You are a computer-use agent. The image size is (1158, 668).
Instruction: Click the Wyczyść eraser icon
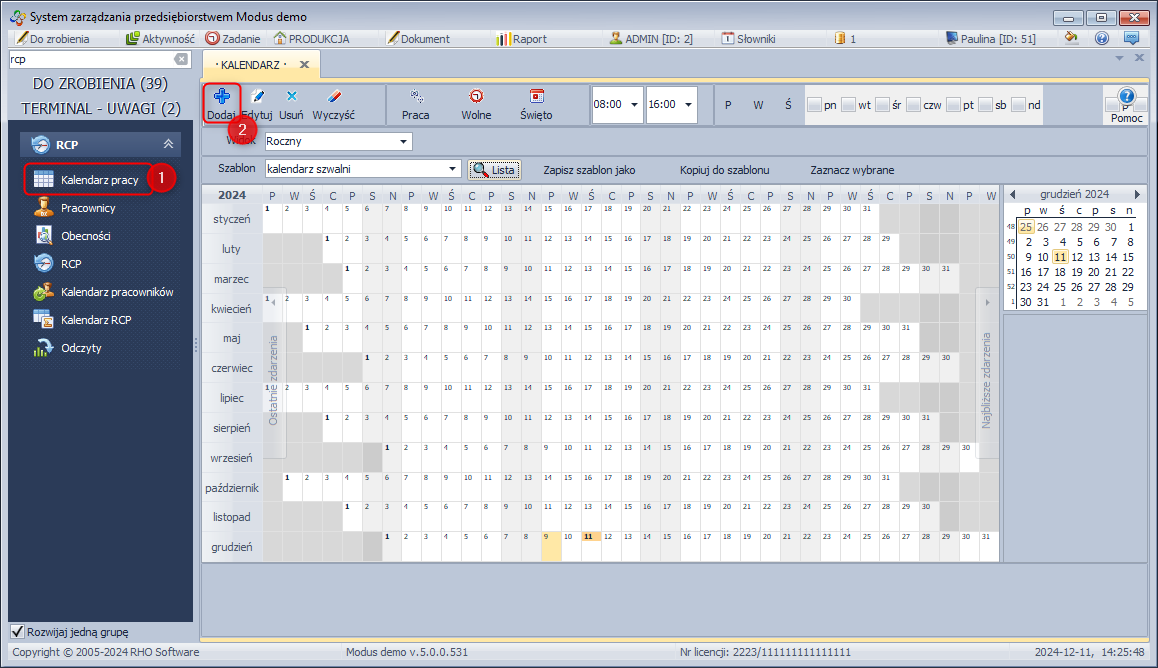(x=334, y=97)
